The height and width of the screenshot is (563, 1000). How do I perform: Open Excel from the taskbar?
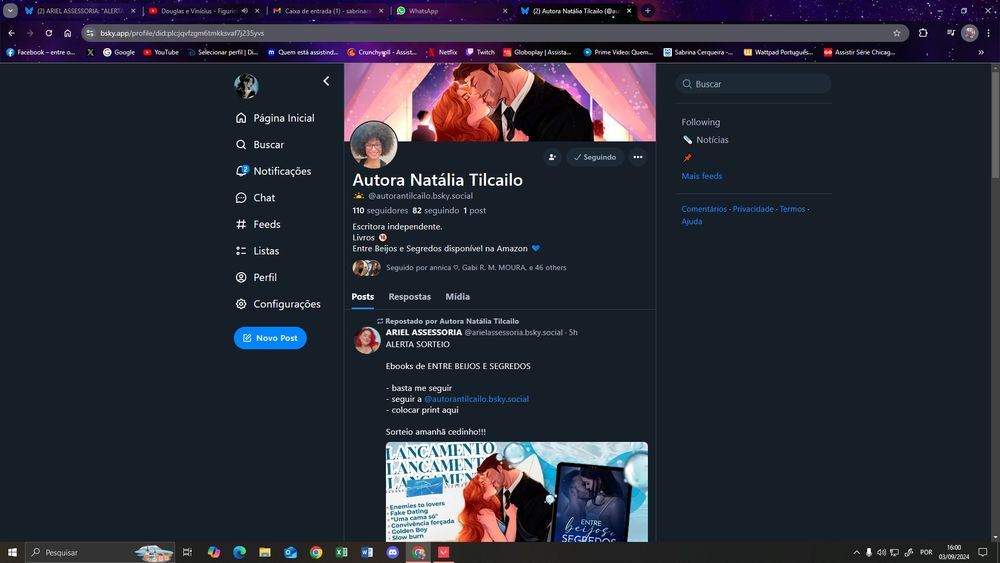(342, 552)
